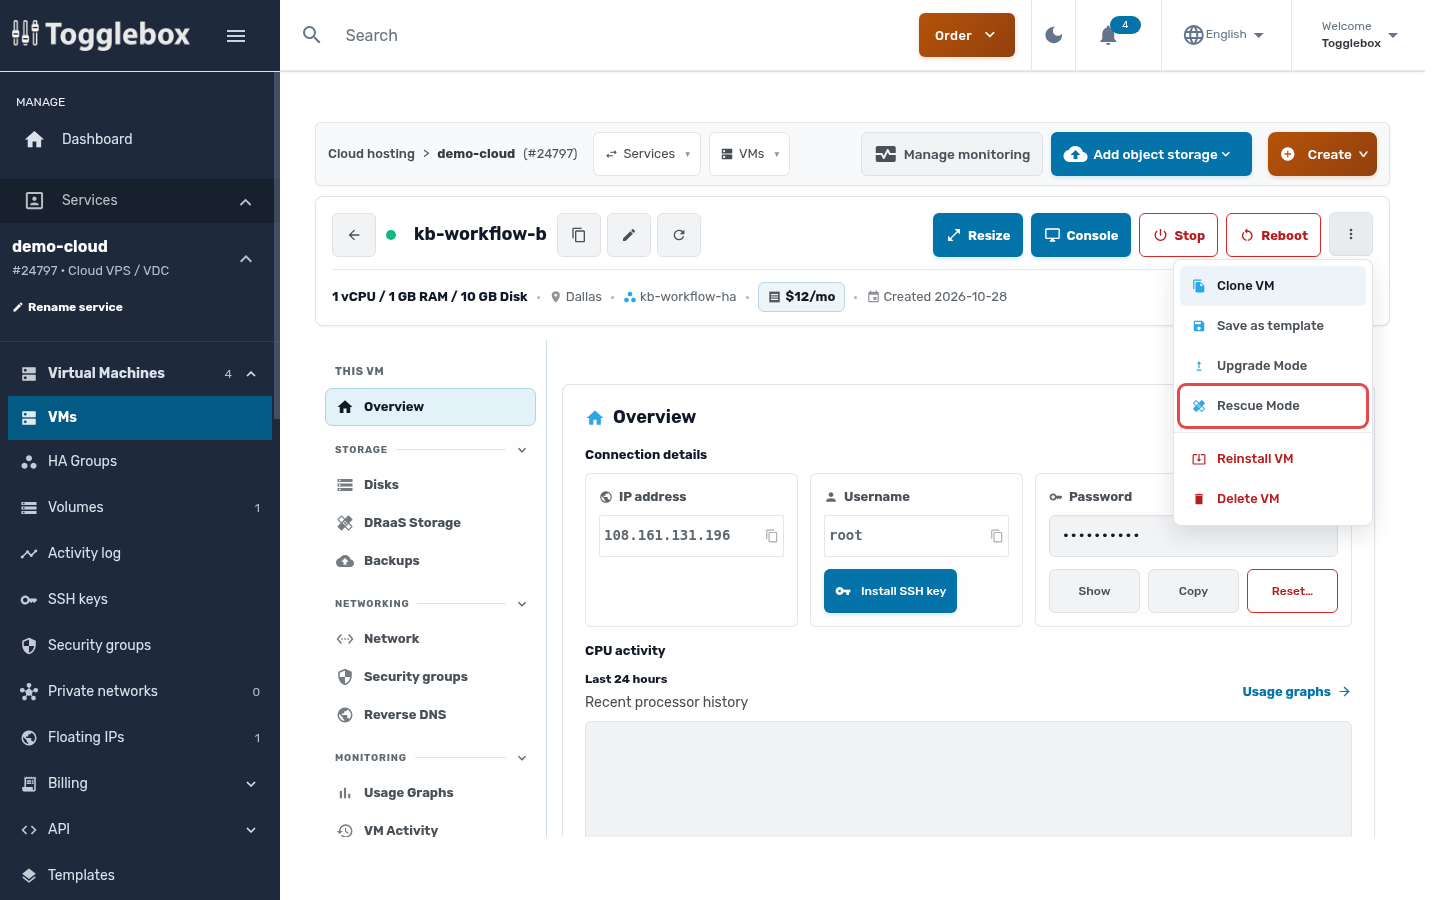
Task: Open VM Security groups tab
Action: 430,677
